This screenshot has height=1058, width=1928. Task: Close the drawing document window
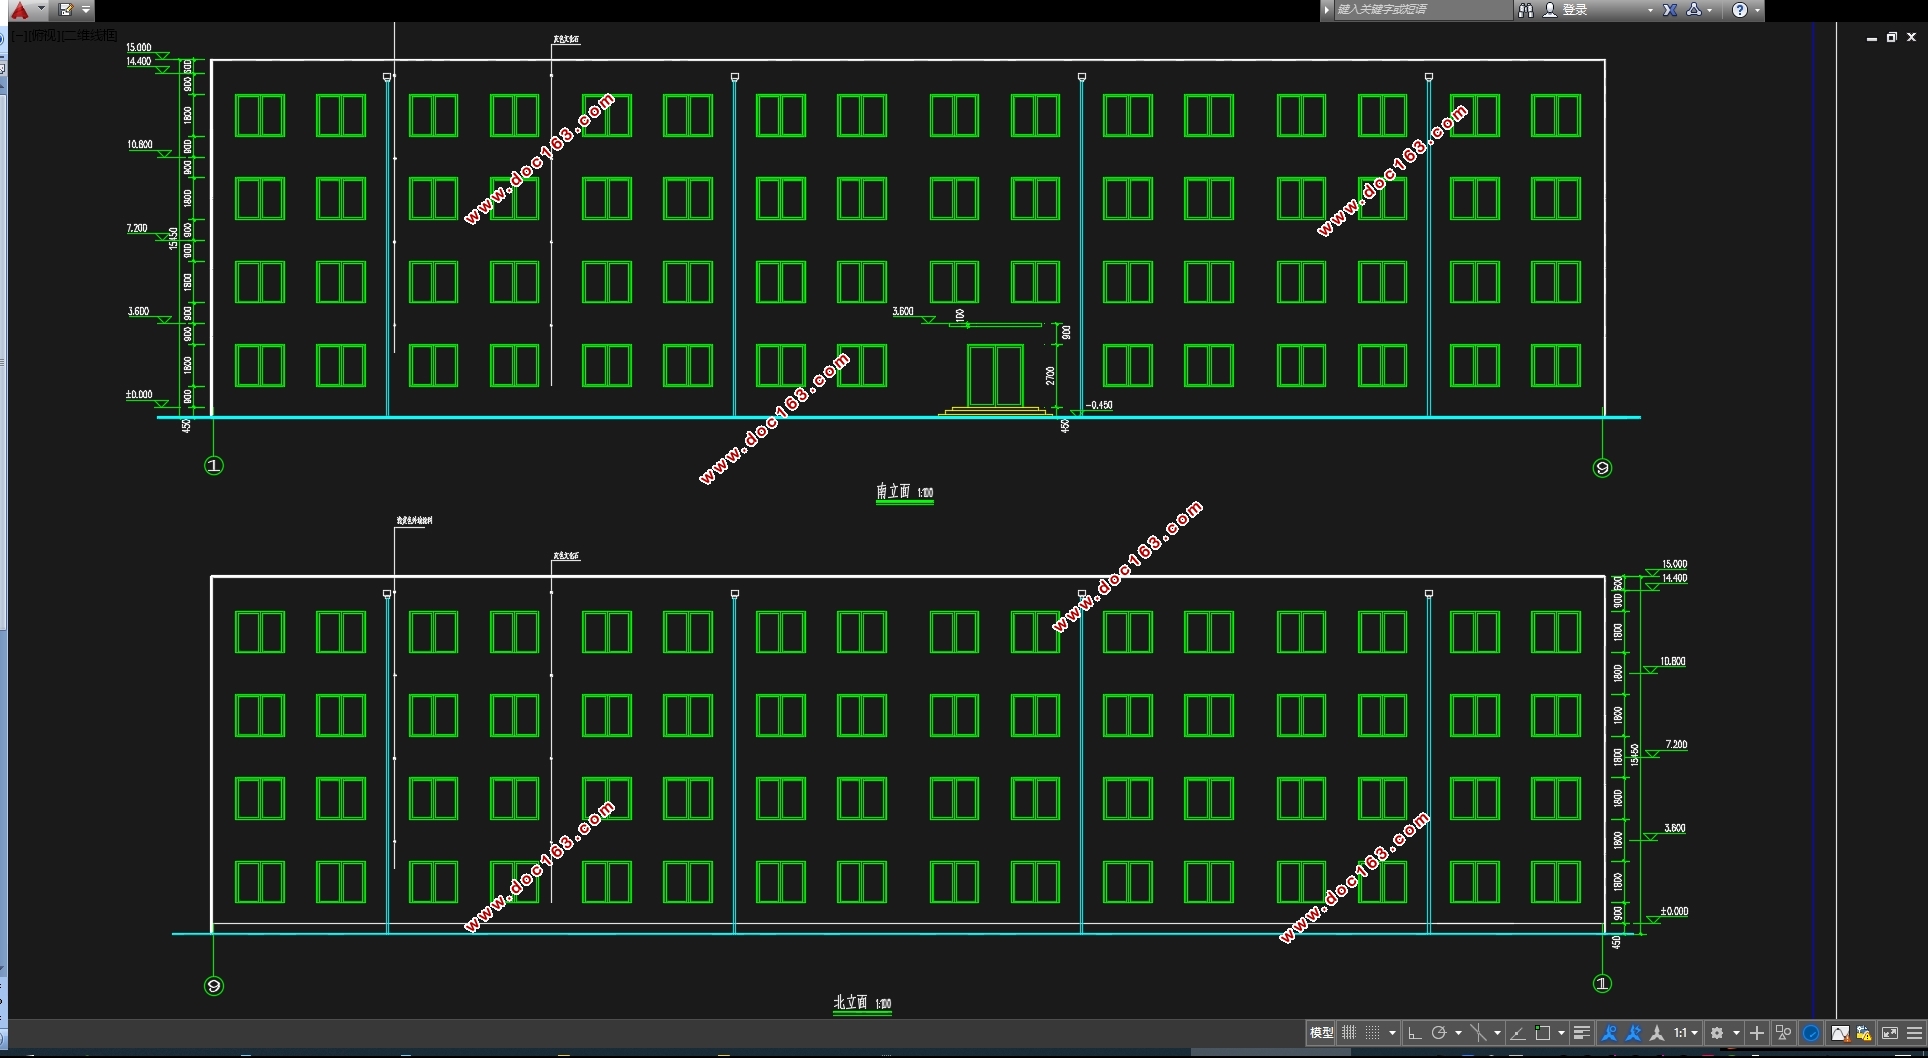click(1911, 37)
